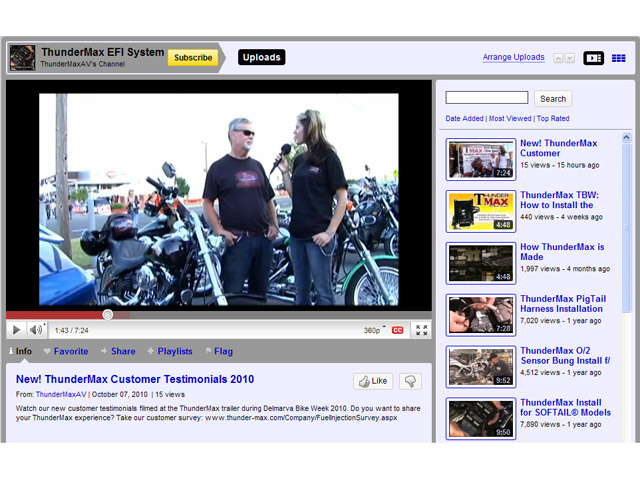Click the Search button

(553, 99)
